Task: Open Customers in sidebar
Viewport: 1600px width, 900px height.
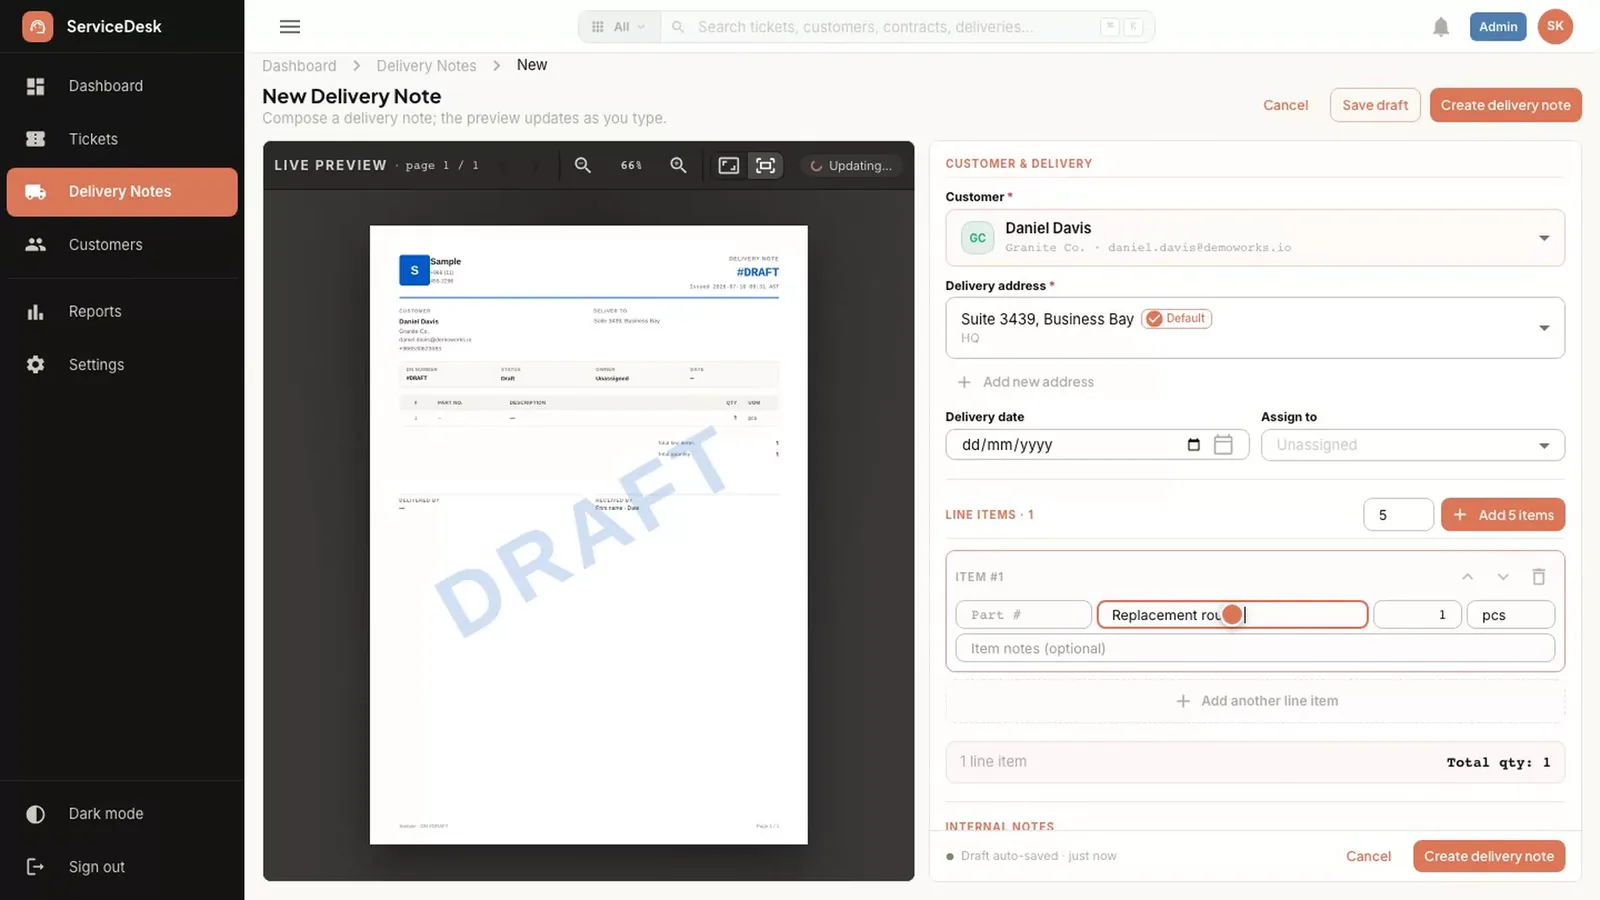Action: pyautogui.click(x=122, y=245)
